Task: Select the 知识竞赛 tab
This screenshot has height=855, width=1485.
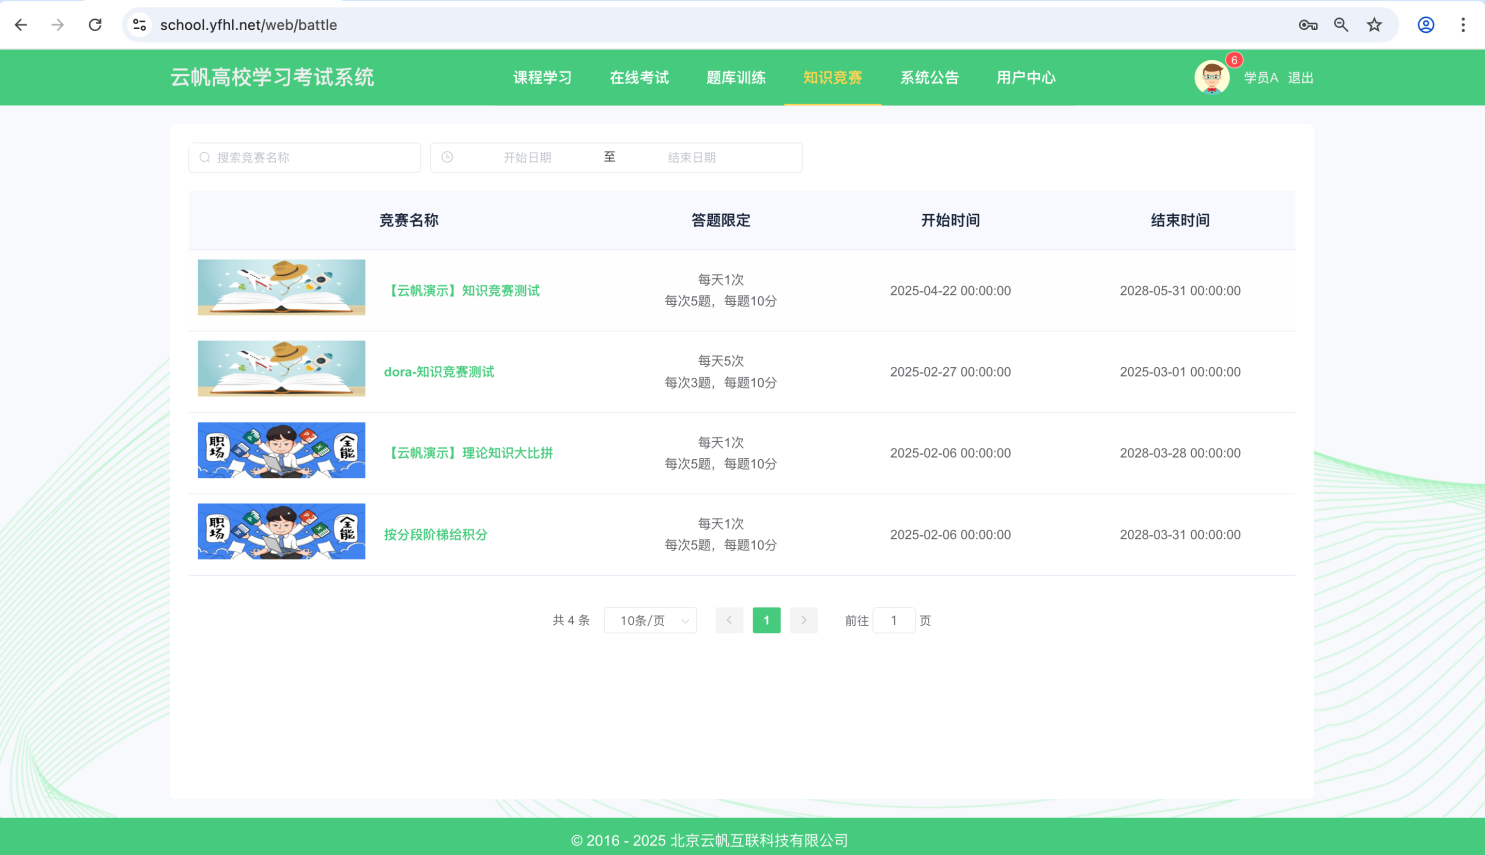Action: [833, 77]
